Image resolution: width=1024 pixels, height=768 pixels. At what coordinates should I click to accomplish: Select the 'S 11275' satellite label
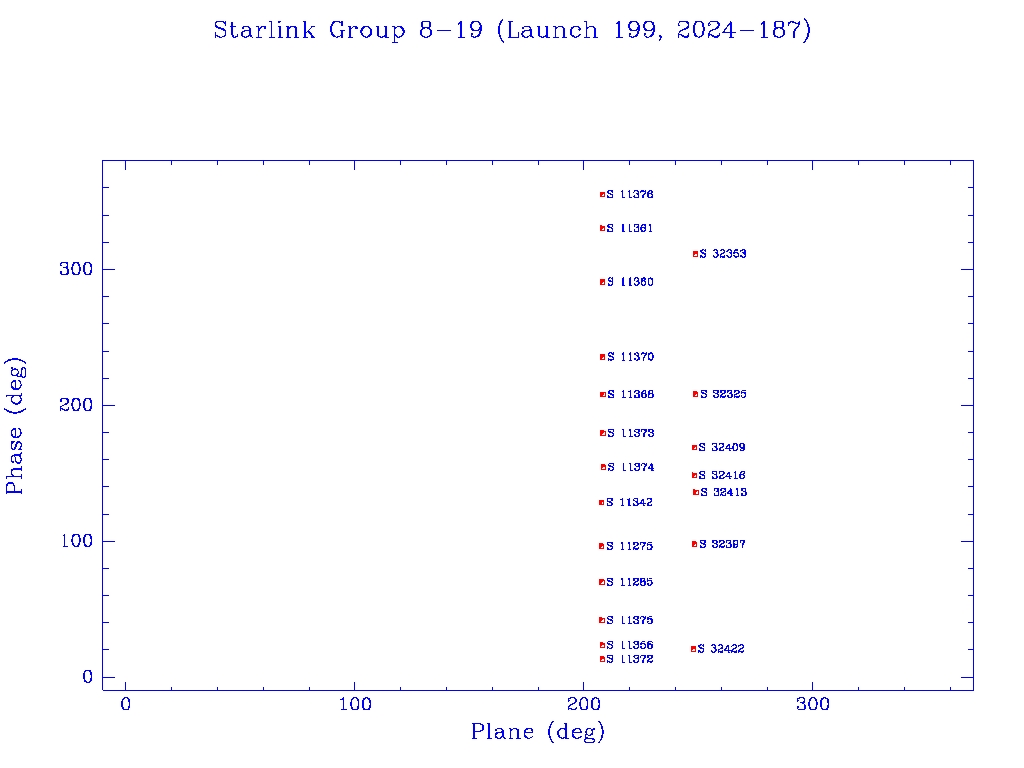pos(629,547)
